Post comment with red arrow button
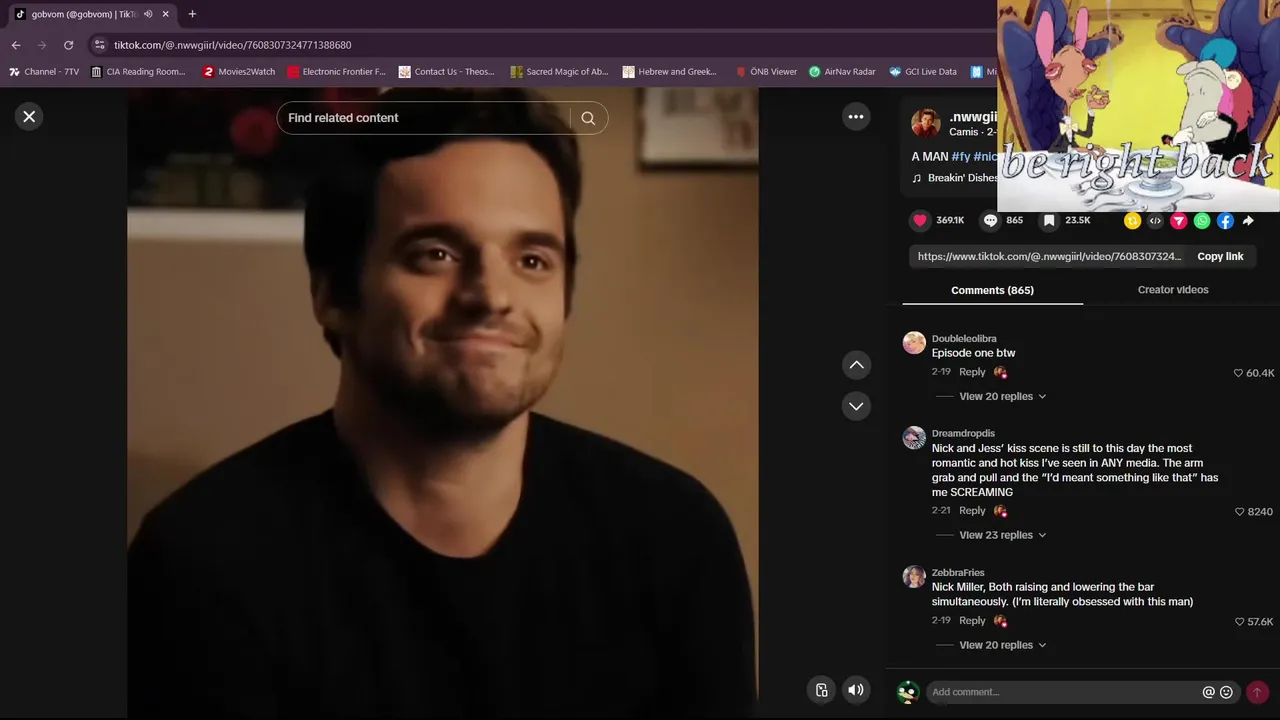 pyautogui.click(x=1257, y=692)
